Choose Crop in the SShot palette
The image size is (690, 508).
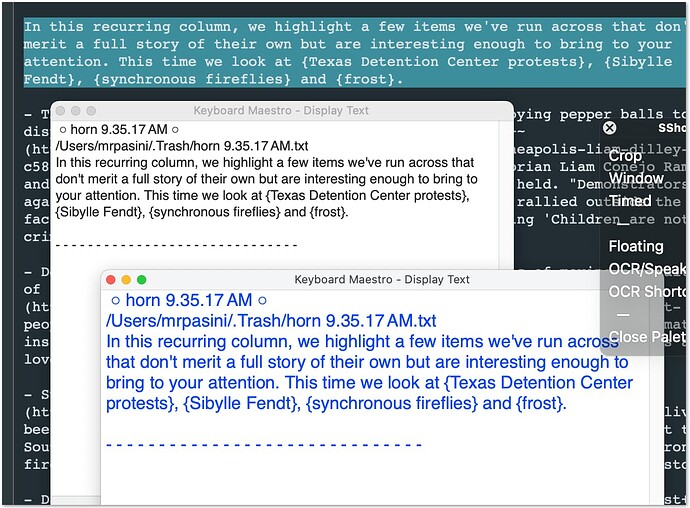626,155
